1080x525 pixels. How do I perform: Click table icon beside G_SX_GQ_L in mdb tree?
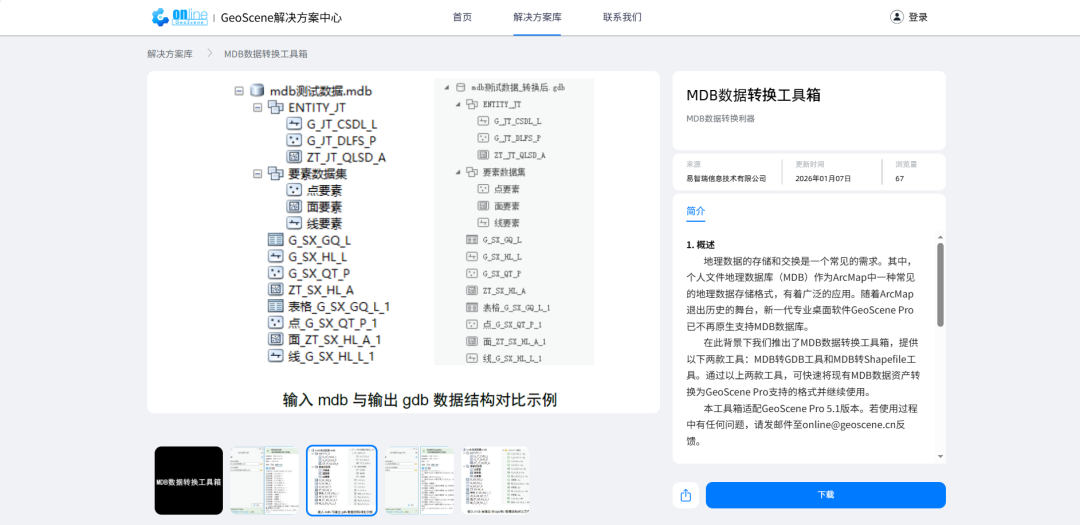(276, 240)
